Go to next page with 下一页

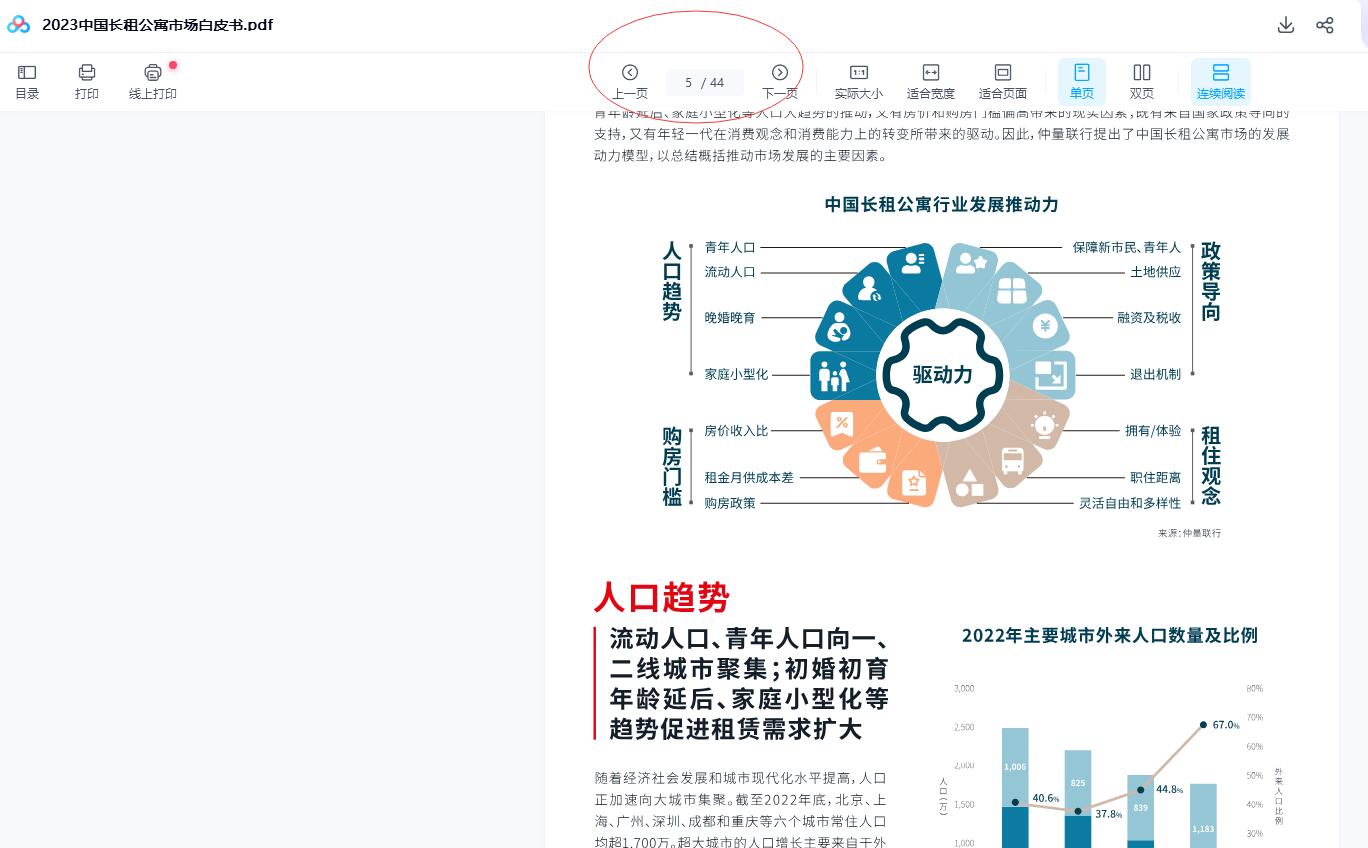coord(780,81)
